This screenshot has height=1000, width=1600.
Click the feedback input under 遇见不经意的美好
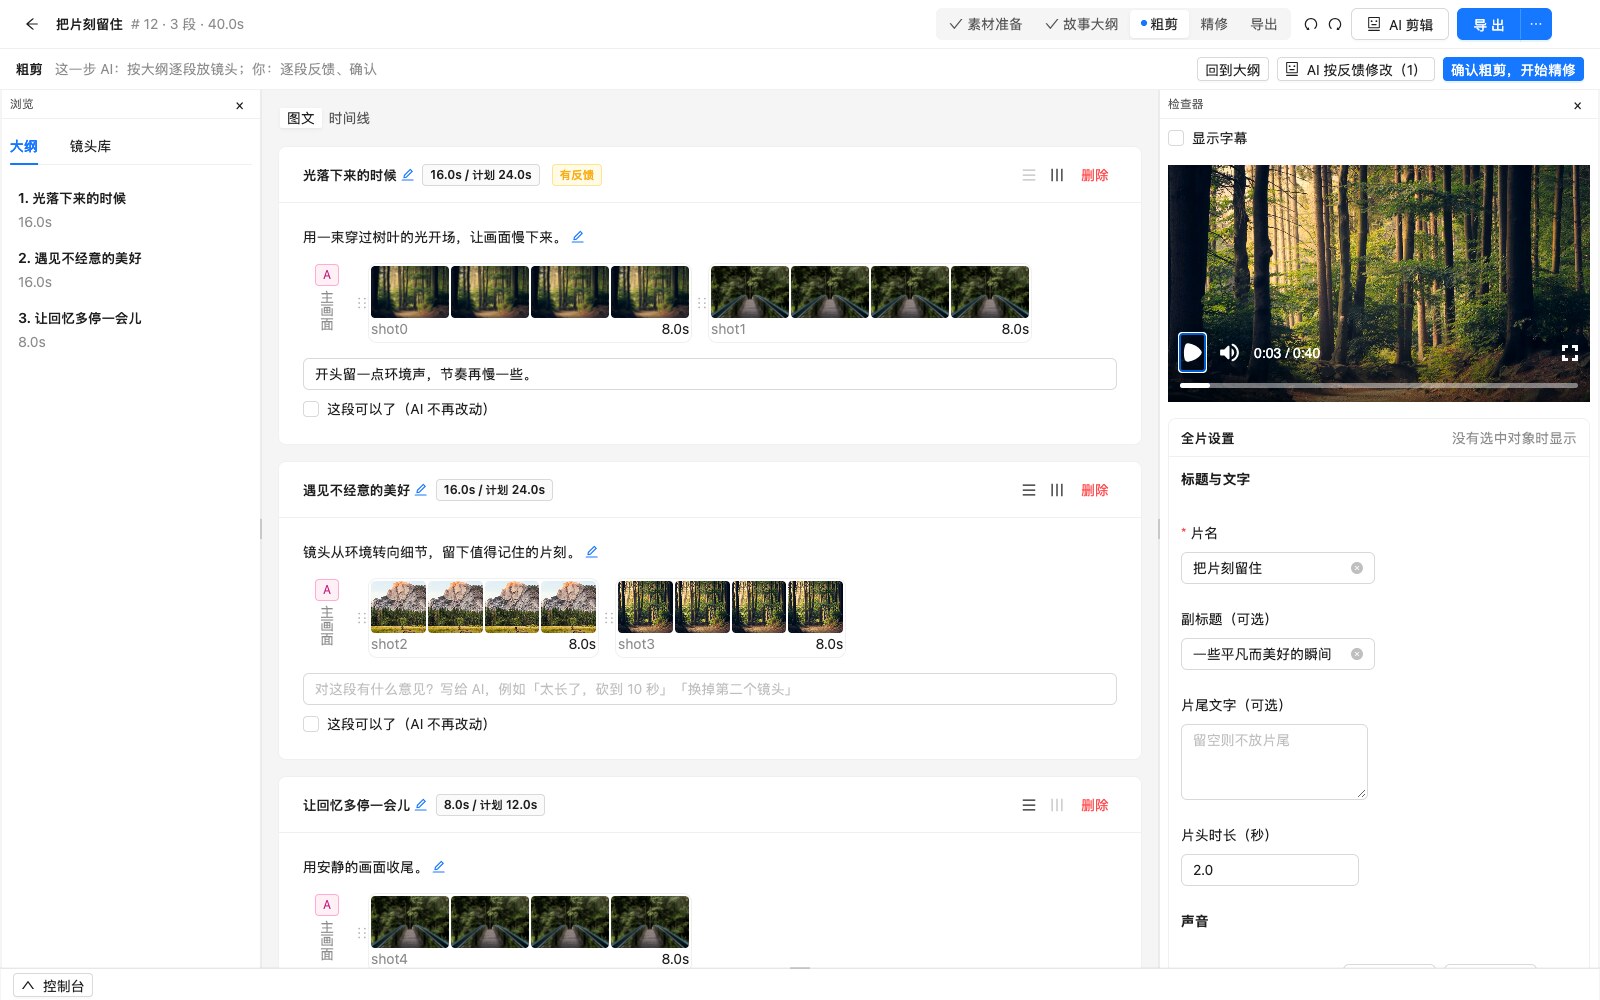(x=709, y=689)
